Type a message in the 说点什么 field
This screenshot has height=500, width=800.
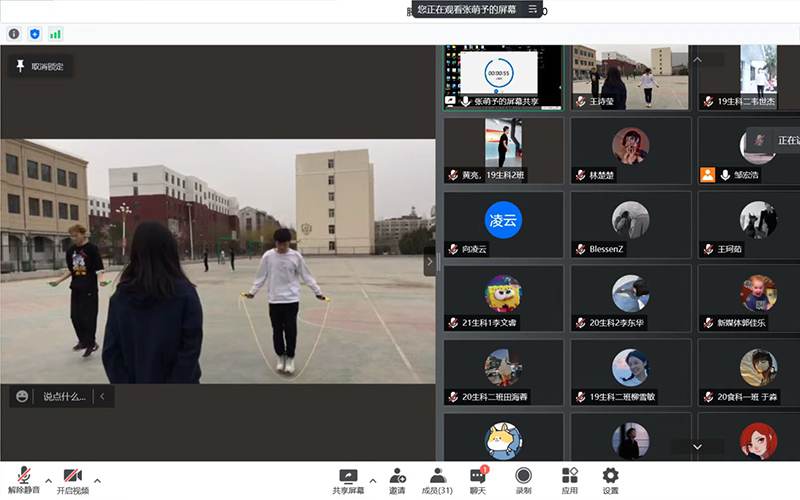tap(64, 396)
